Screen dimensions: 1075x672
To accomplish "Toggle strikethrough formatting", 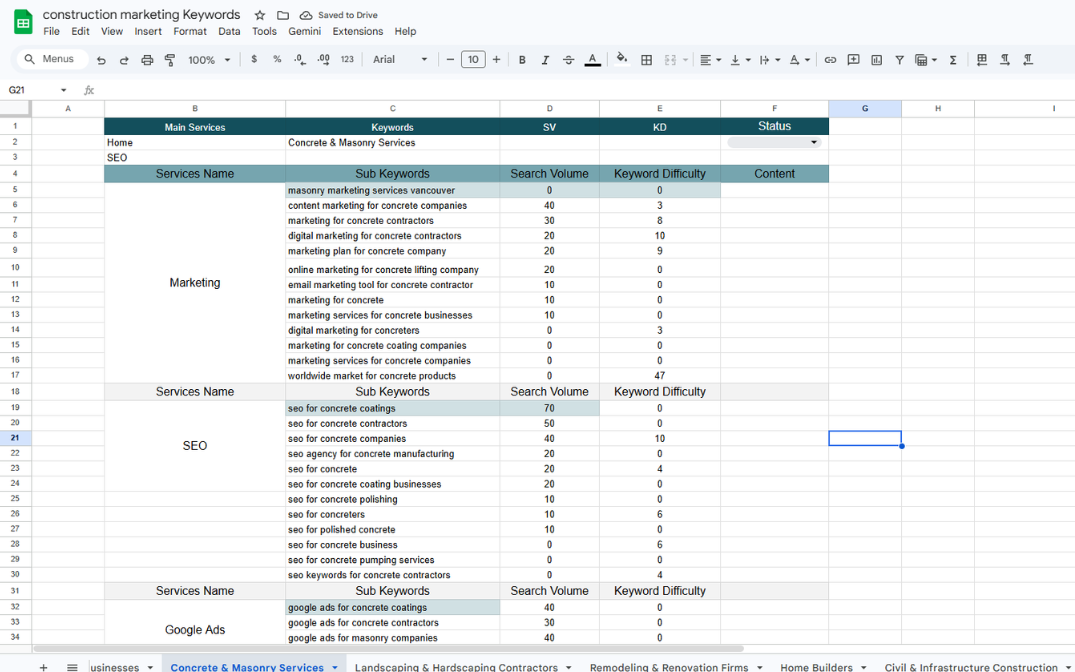I will [568, 60].
